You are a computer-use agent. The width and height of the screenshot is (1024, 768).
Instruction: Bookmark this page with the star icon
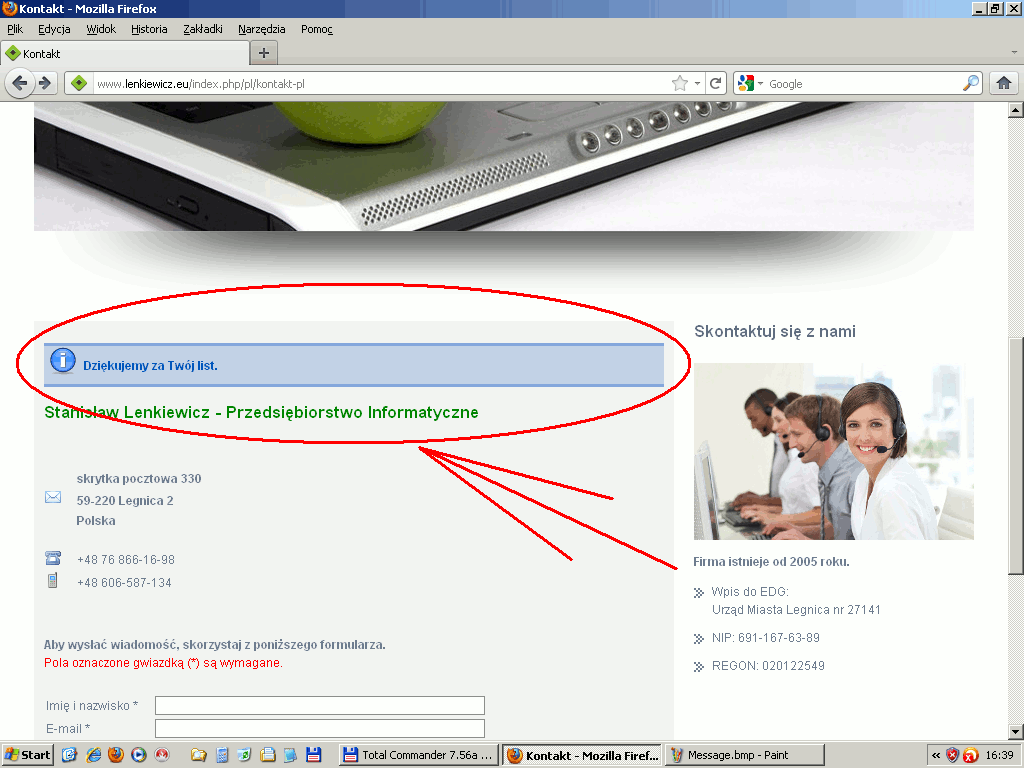(680, 84)
